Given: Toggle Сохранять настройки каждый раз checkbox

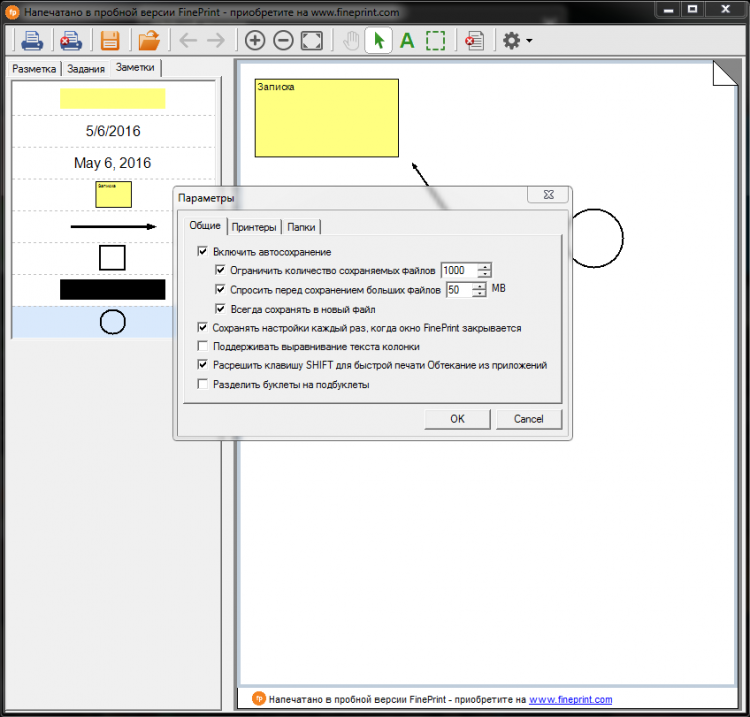Looking at the screenshot, I should 202,328.
